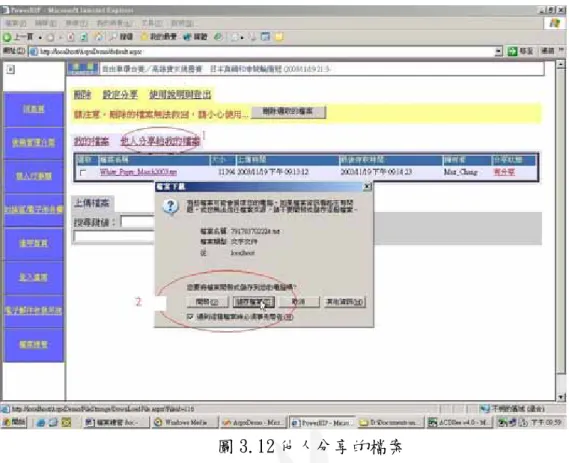Click the first blue sidebar menu button

pyautogui.click(x=34, y=109)
